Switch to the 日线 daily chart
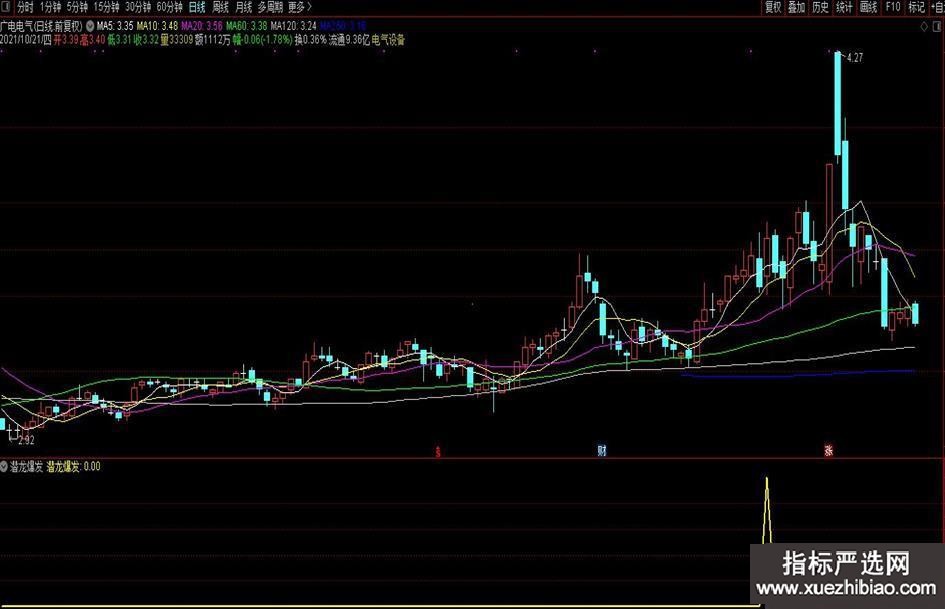The image size is (945, 609). [x=196, y=7]
